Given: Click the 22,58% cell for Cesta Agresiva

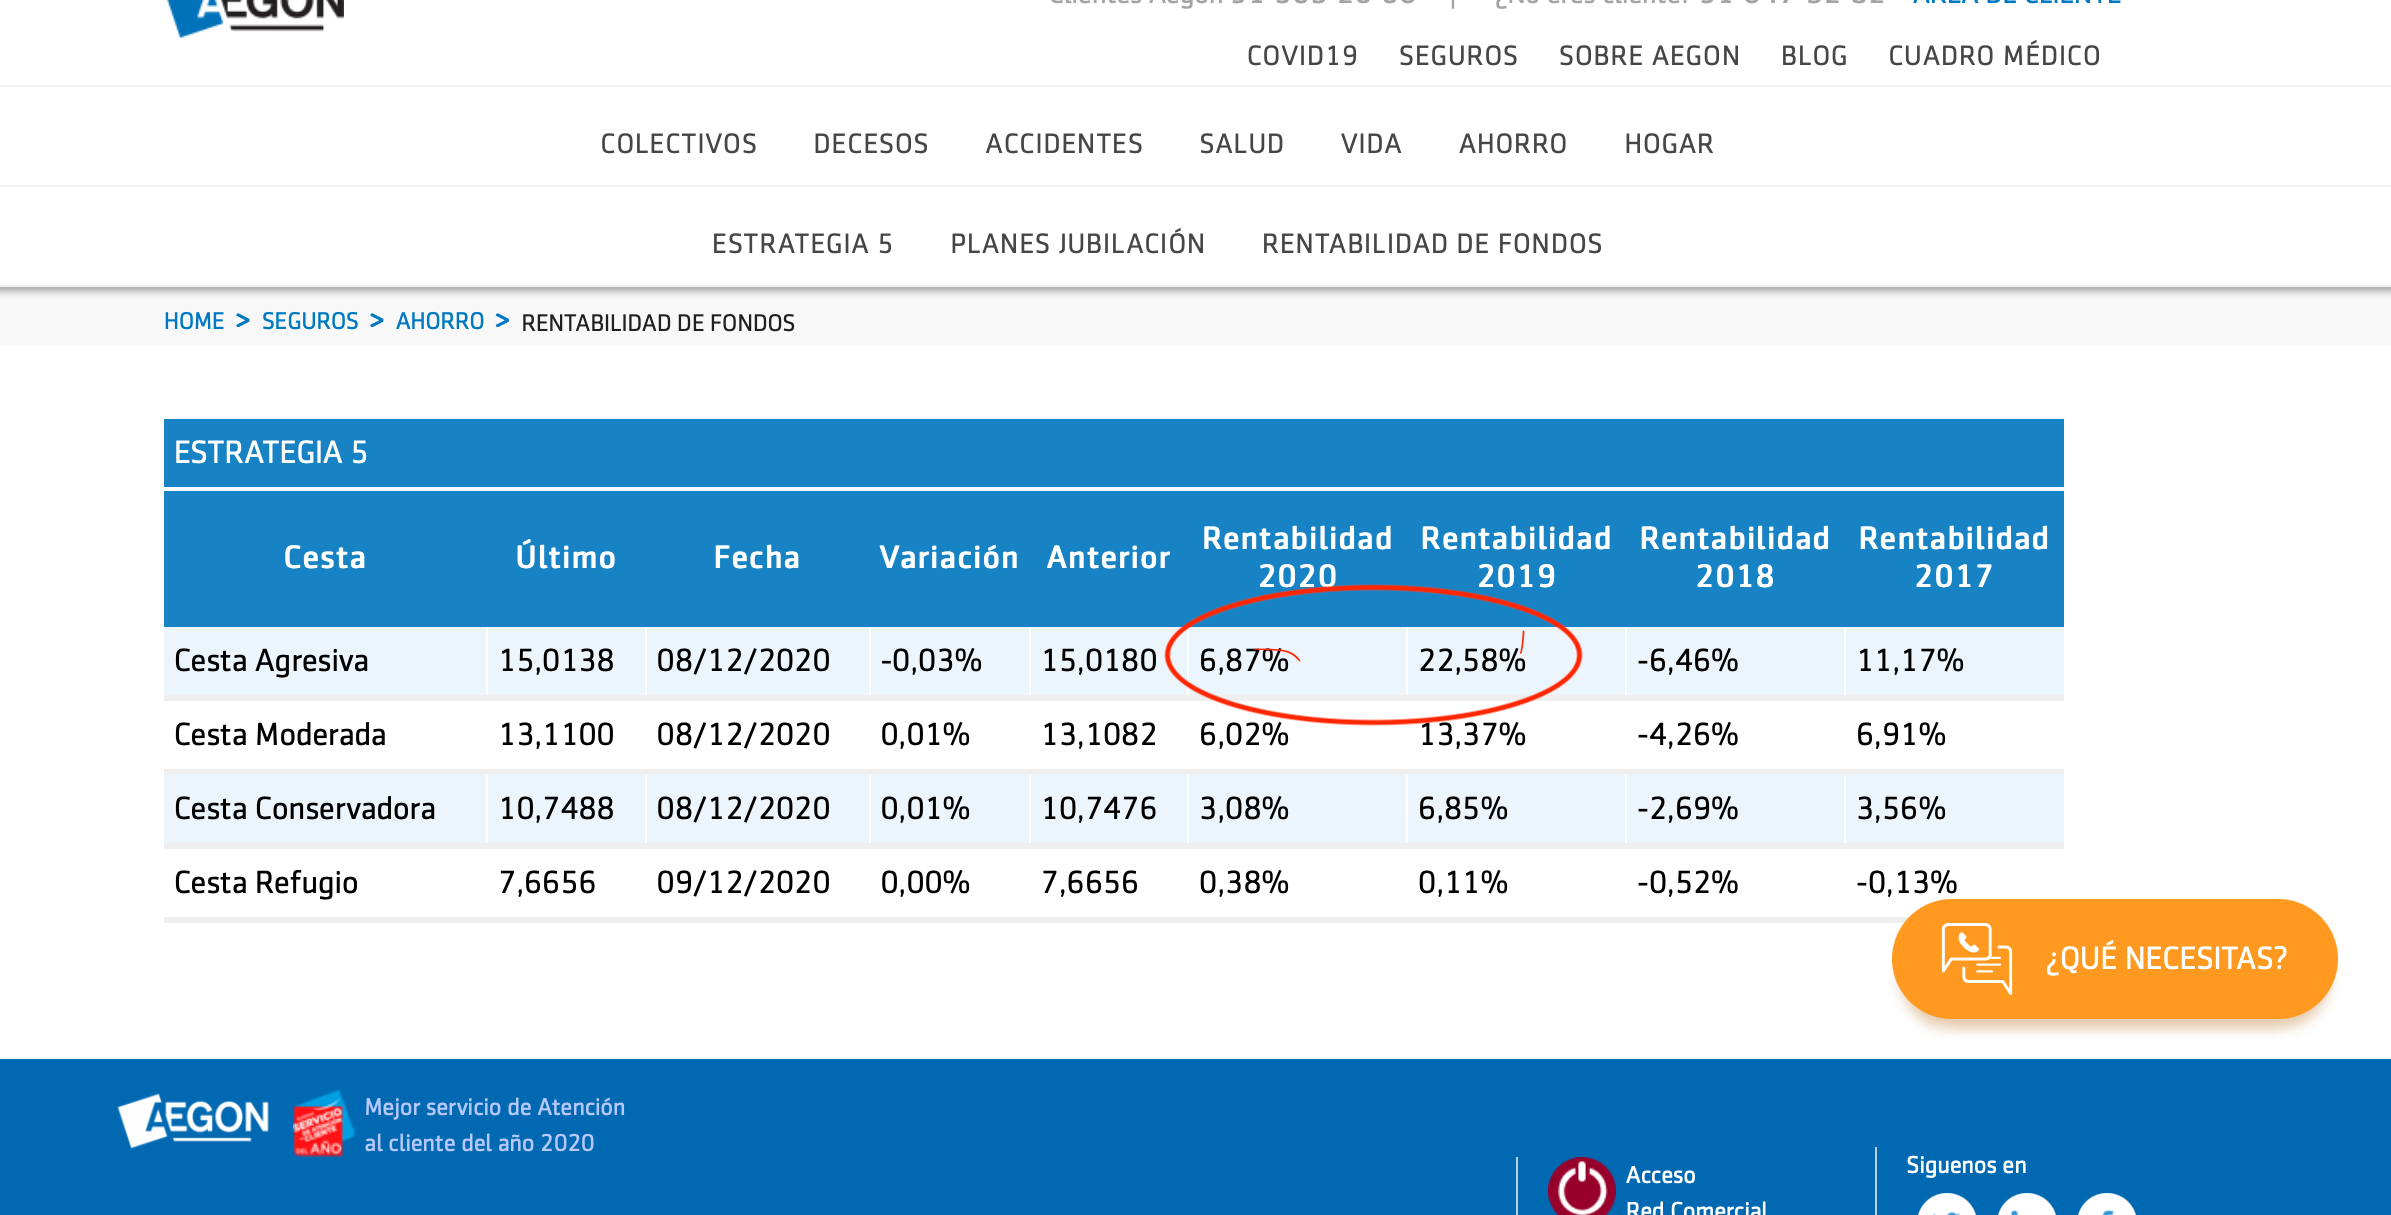Looking at the screenshot, I should point(1472,661).
